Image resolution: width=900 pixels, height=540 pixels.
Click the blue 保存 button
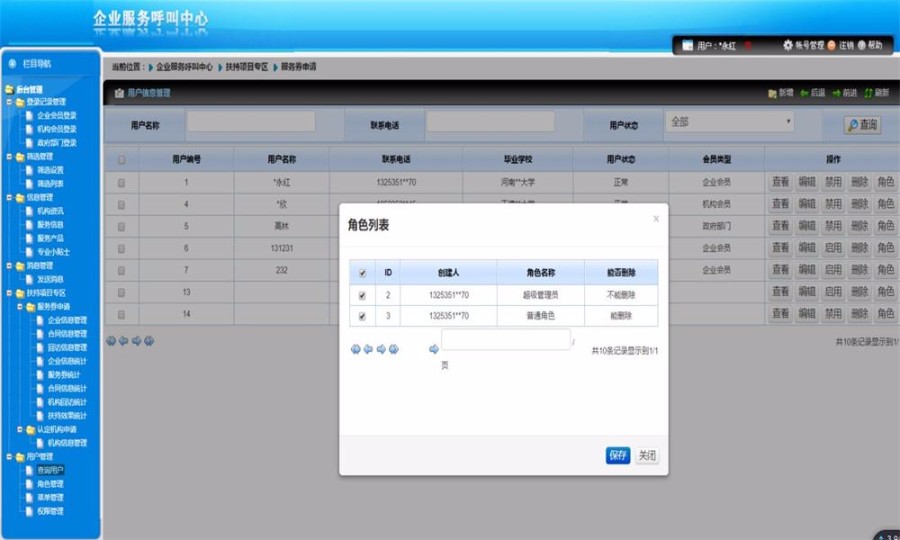pyautogui.click(x=618, y=455)
